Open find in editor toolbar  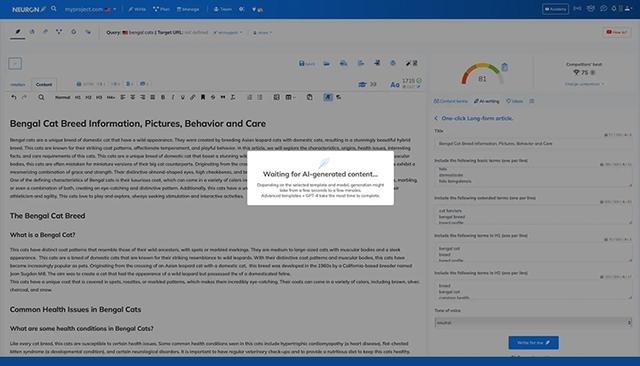click(41, 97)
